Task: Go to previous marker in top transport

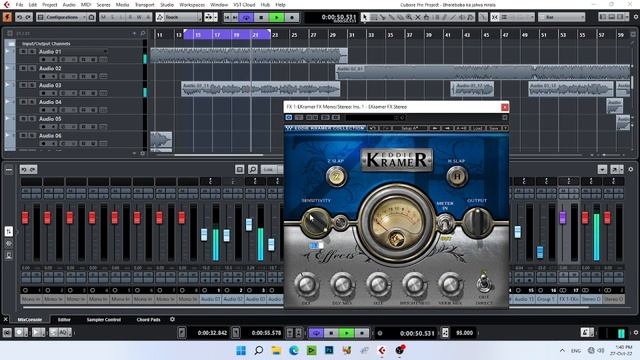Action: click(227, 18)
